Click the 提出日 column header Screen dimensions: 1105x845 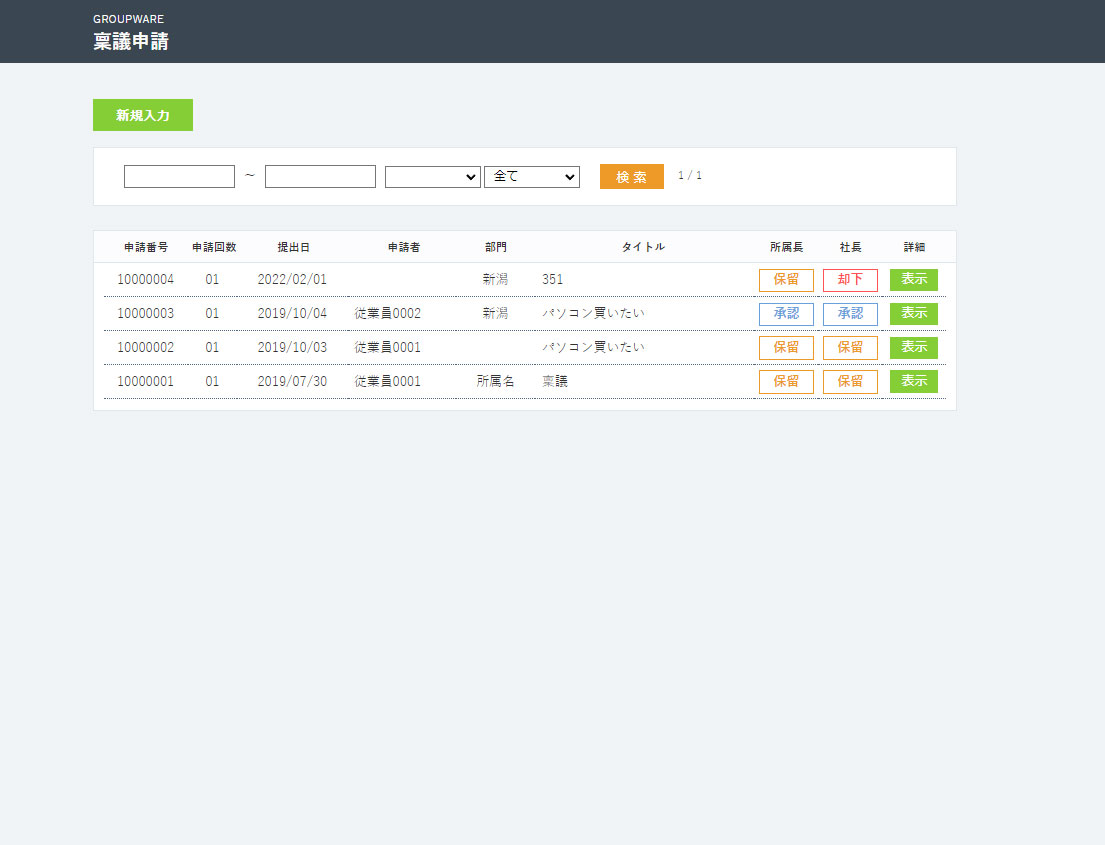tap(293, 247)
